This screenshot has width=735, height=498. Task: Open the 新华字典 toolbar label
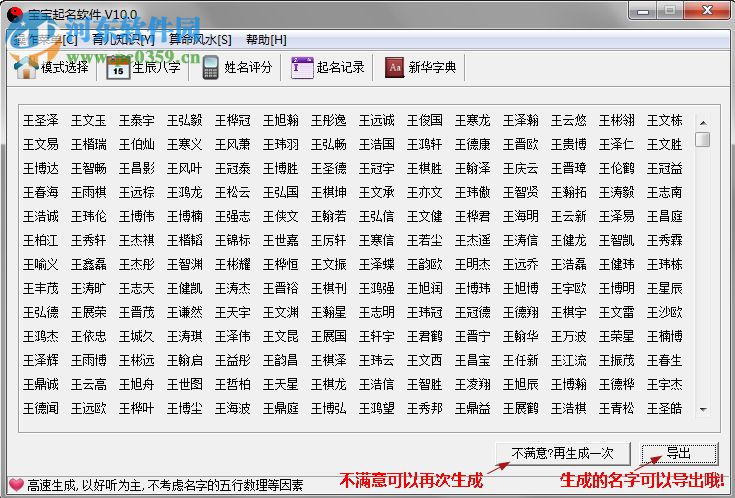432,68
